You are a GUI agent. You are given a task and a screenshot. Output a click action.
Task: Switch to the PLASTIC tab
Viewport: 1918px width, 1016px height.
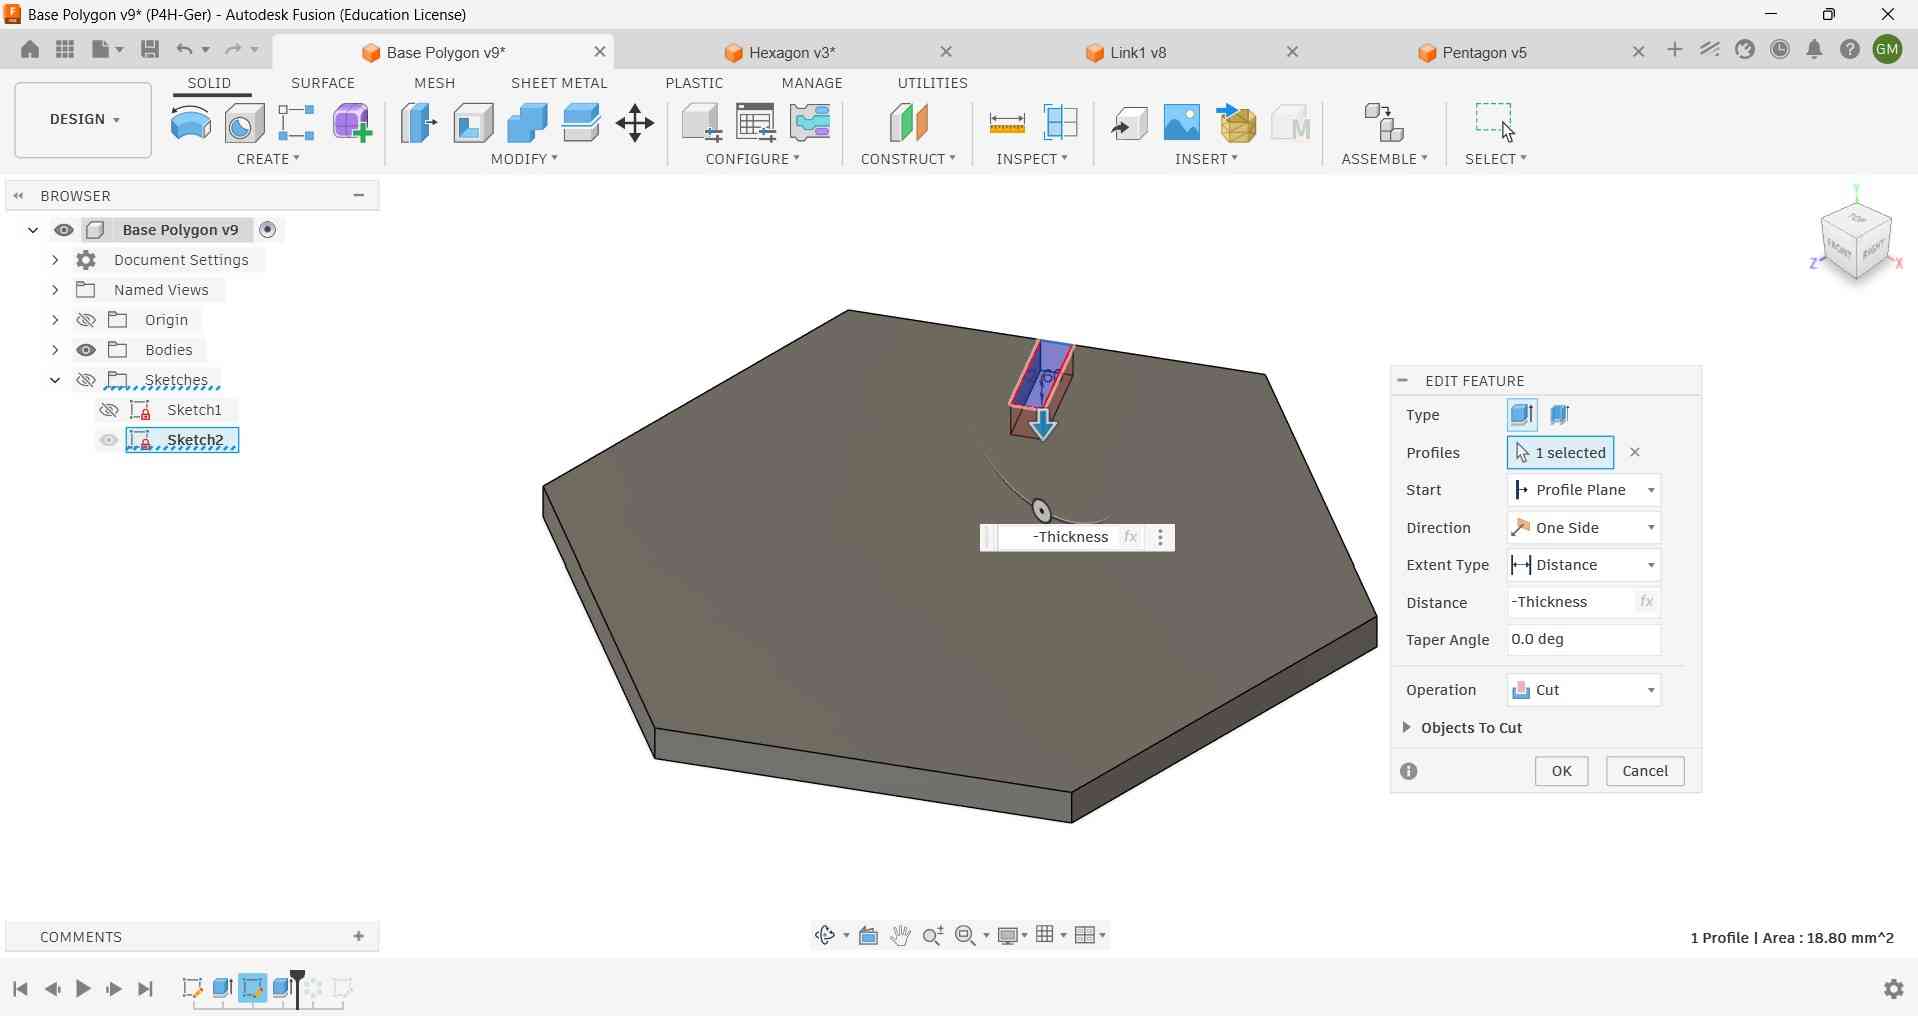click(694, 83)
